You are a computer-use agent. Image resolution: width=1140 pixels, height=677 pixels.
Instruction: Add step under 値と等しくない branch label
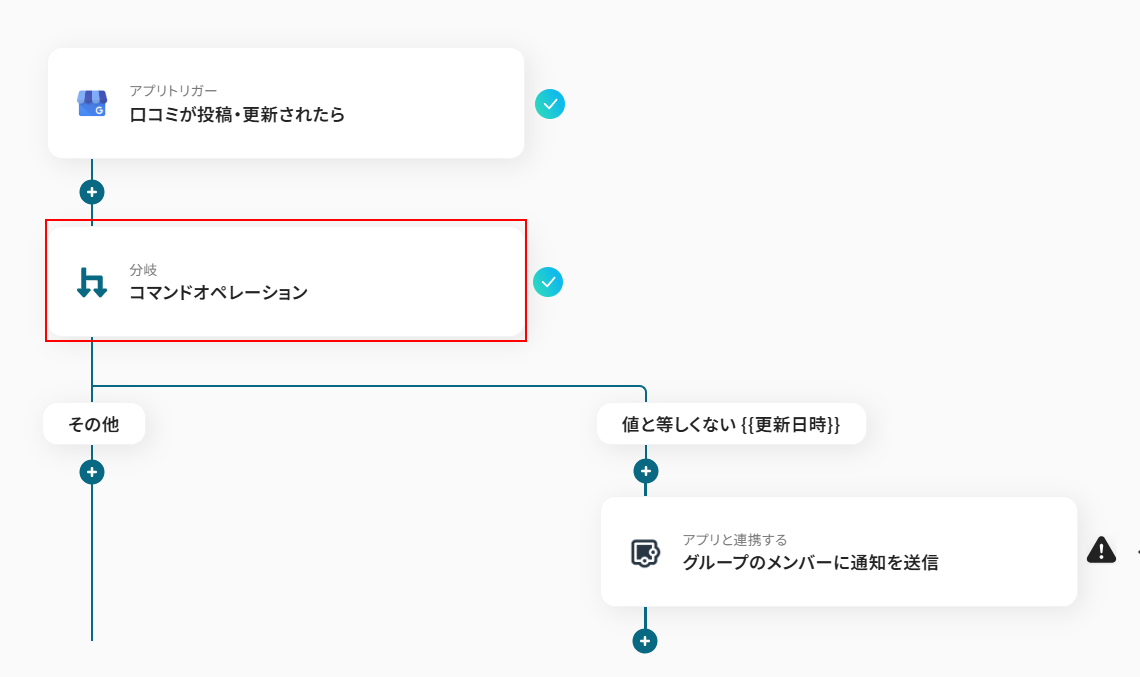(645, 470)
